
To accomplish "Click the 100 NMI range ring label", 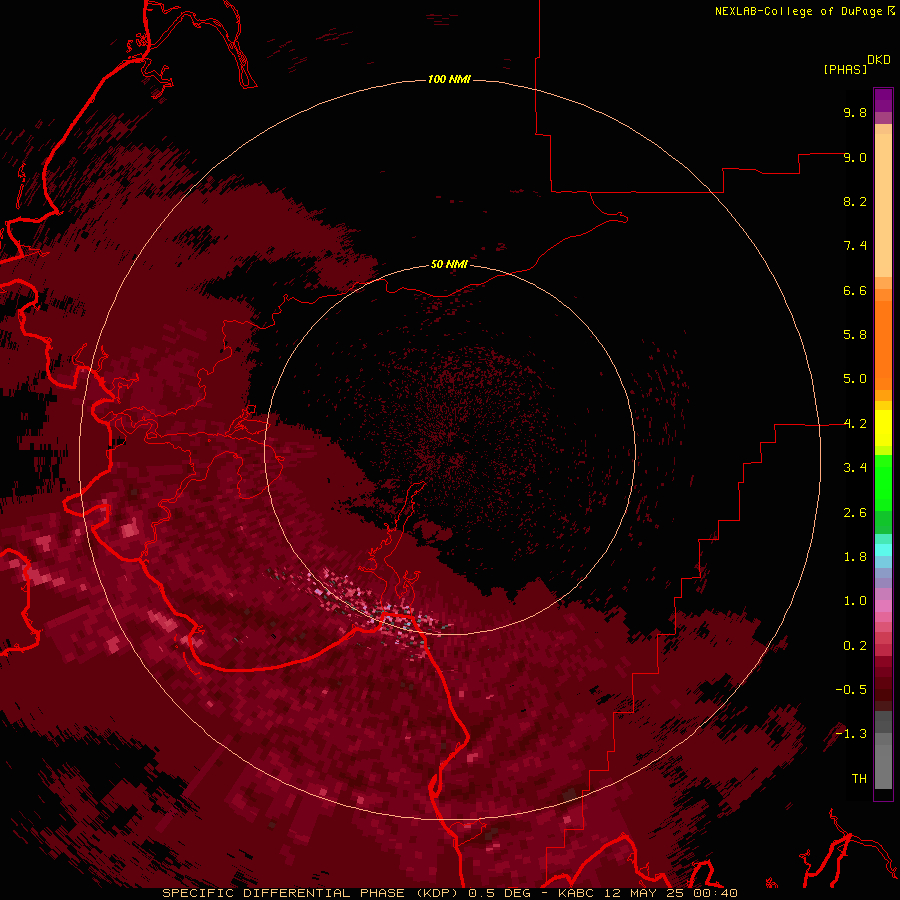I will [x=449, y=79].
